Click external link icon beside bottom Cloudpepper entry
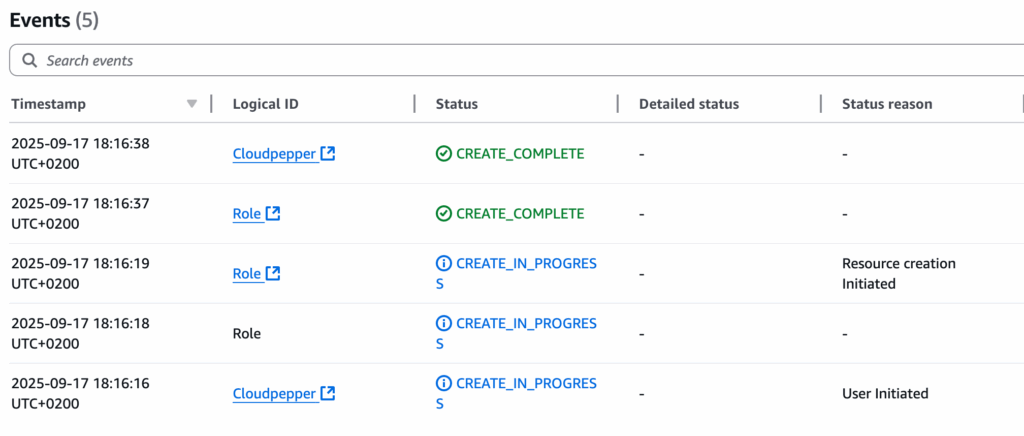This screenshot has width=1024, height=436. point(328,394)
